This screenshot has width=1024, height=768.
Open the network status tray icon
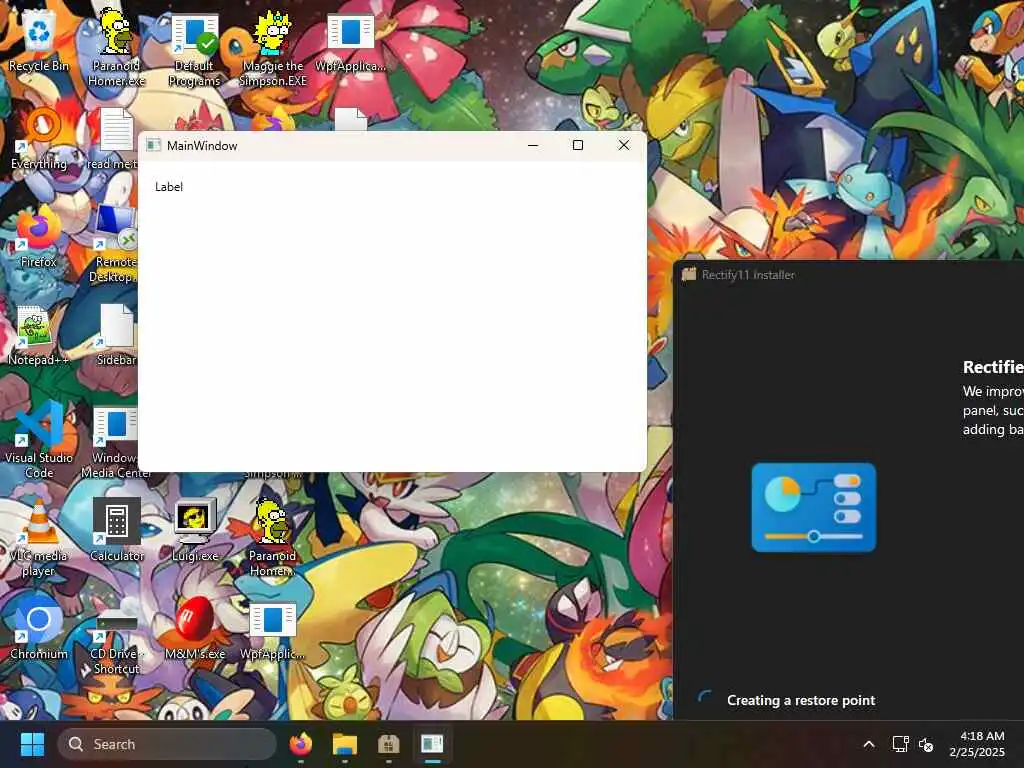[x=900, y=744]
